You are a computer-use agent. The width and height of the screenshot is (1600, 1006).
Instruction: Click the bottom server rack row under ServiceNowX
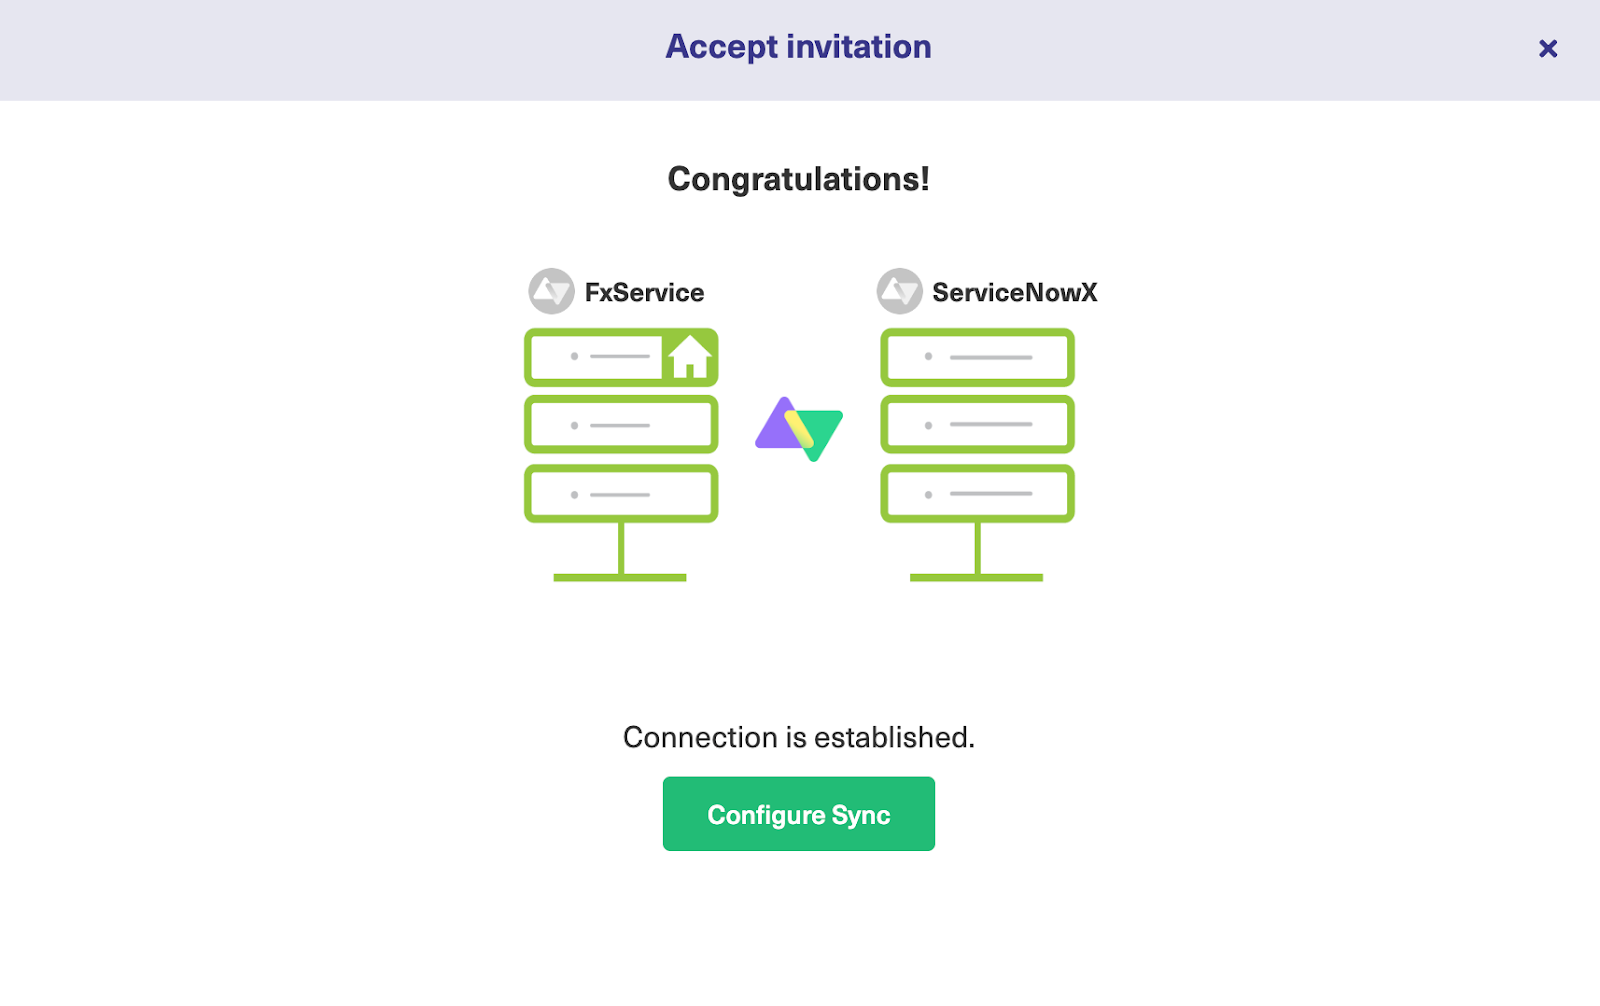976,492
